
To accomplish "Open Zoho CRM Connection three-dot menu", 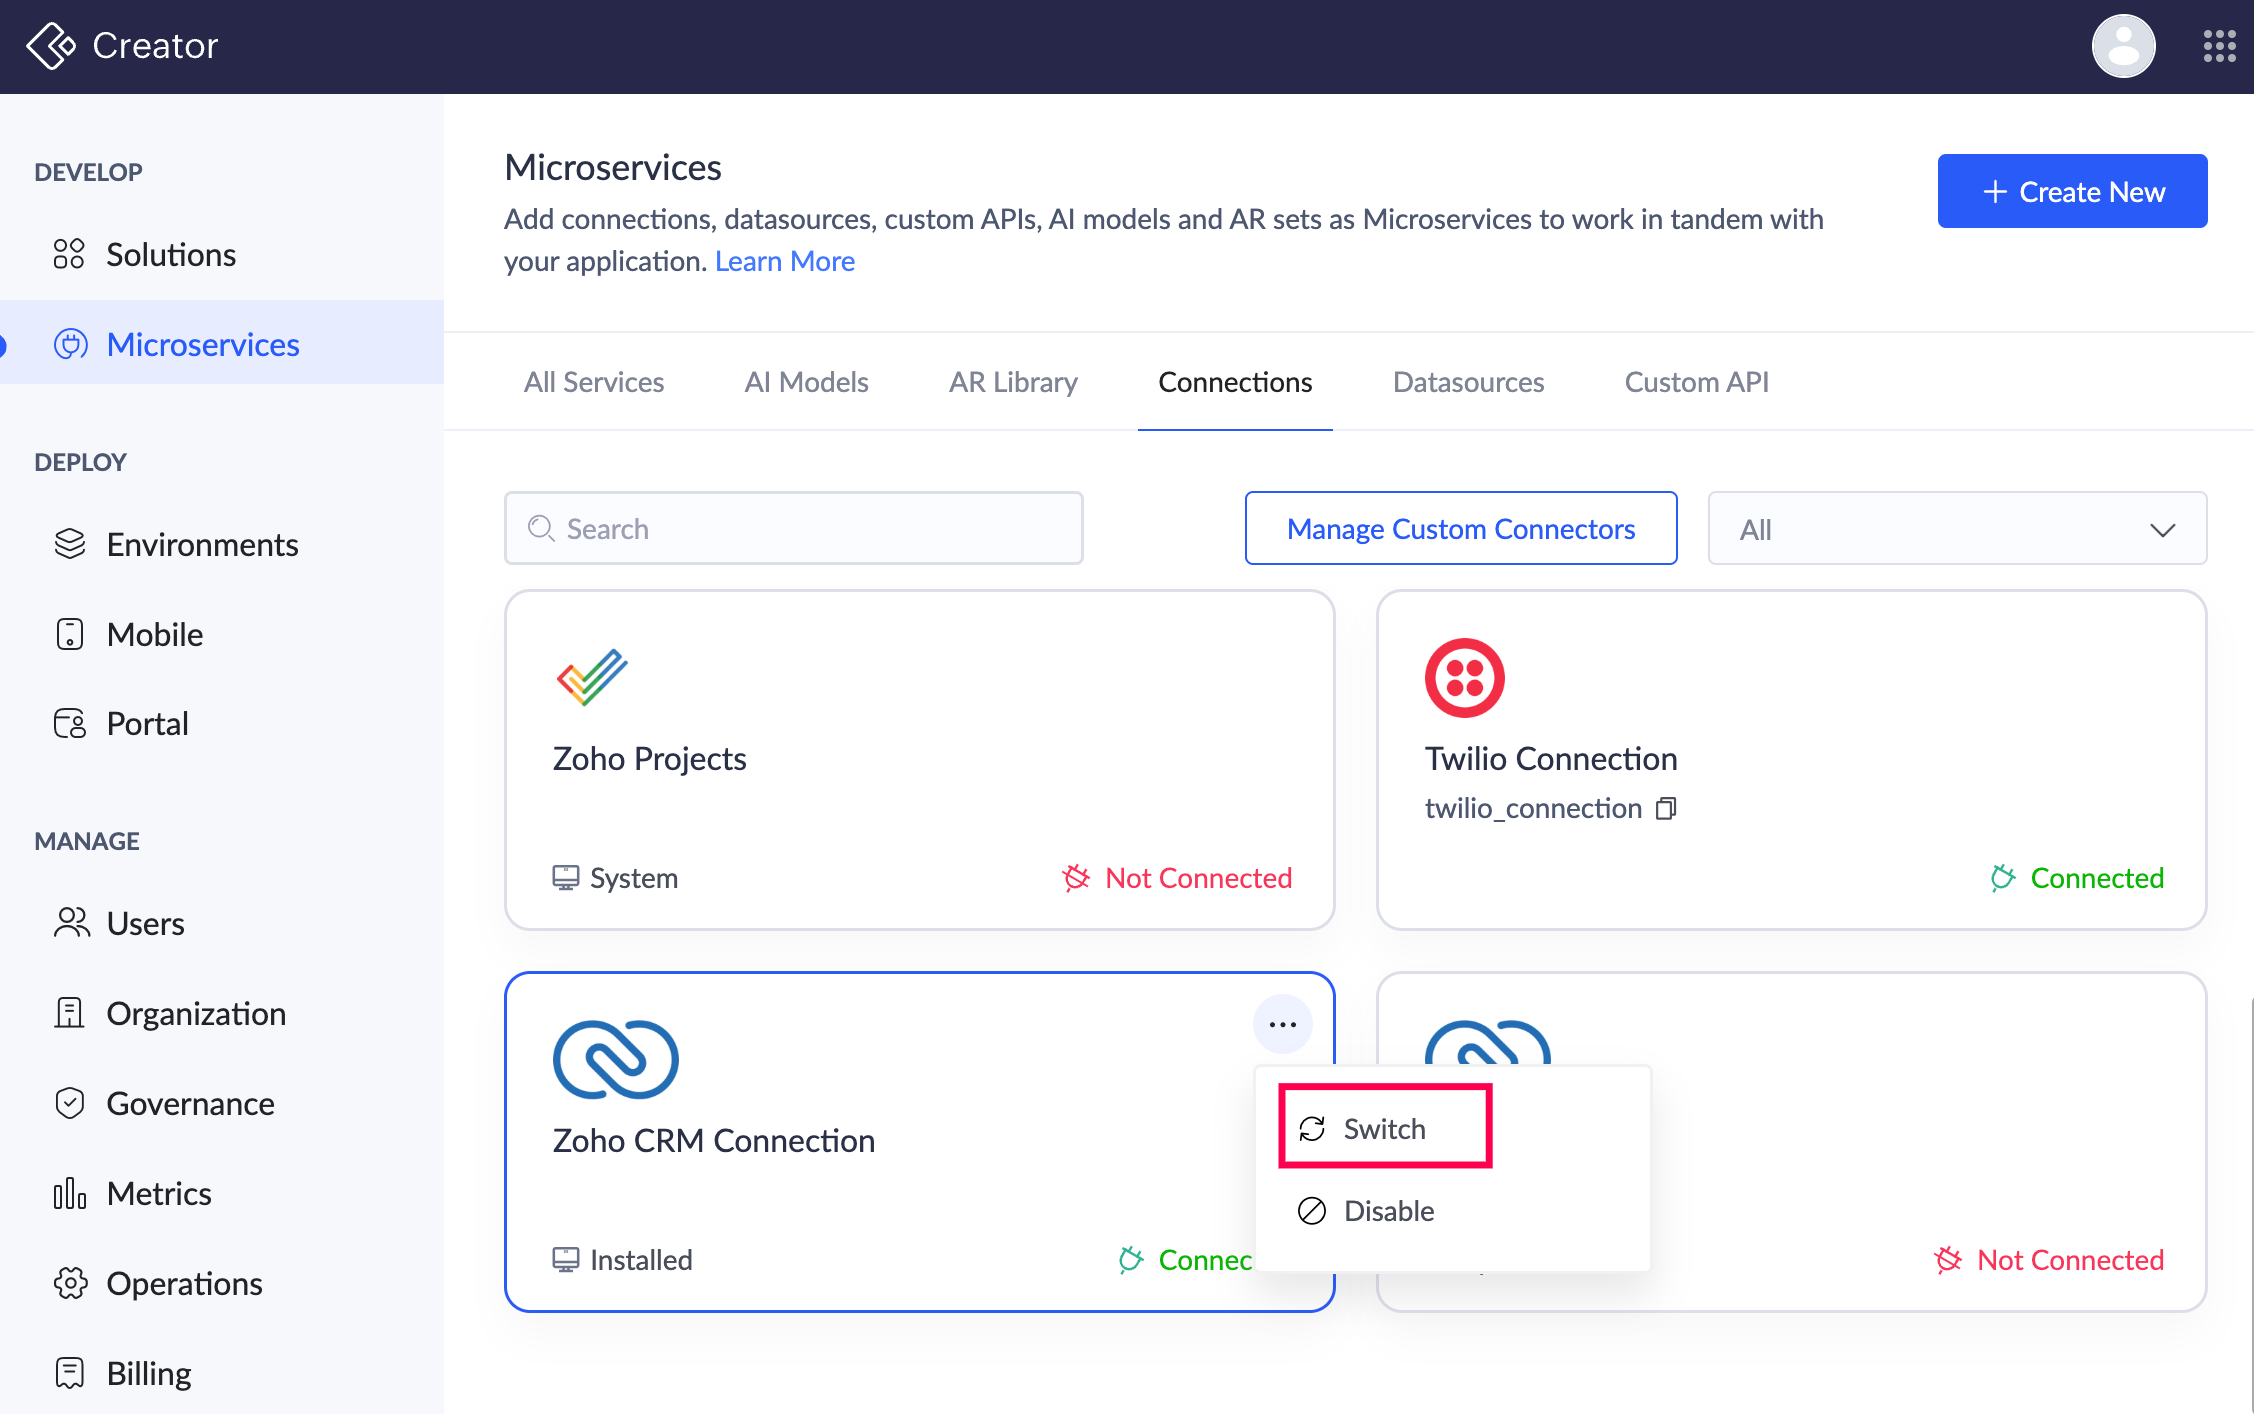I will pos(1282,1024).
